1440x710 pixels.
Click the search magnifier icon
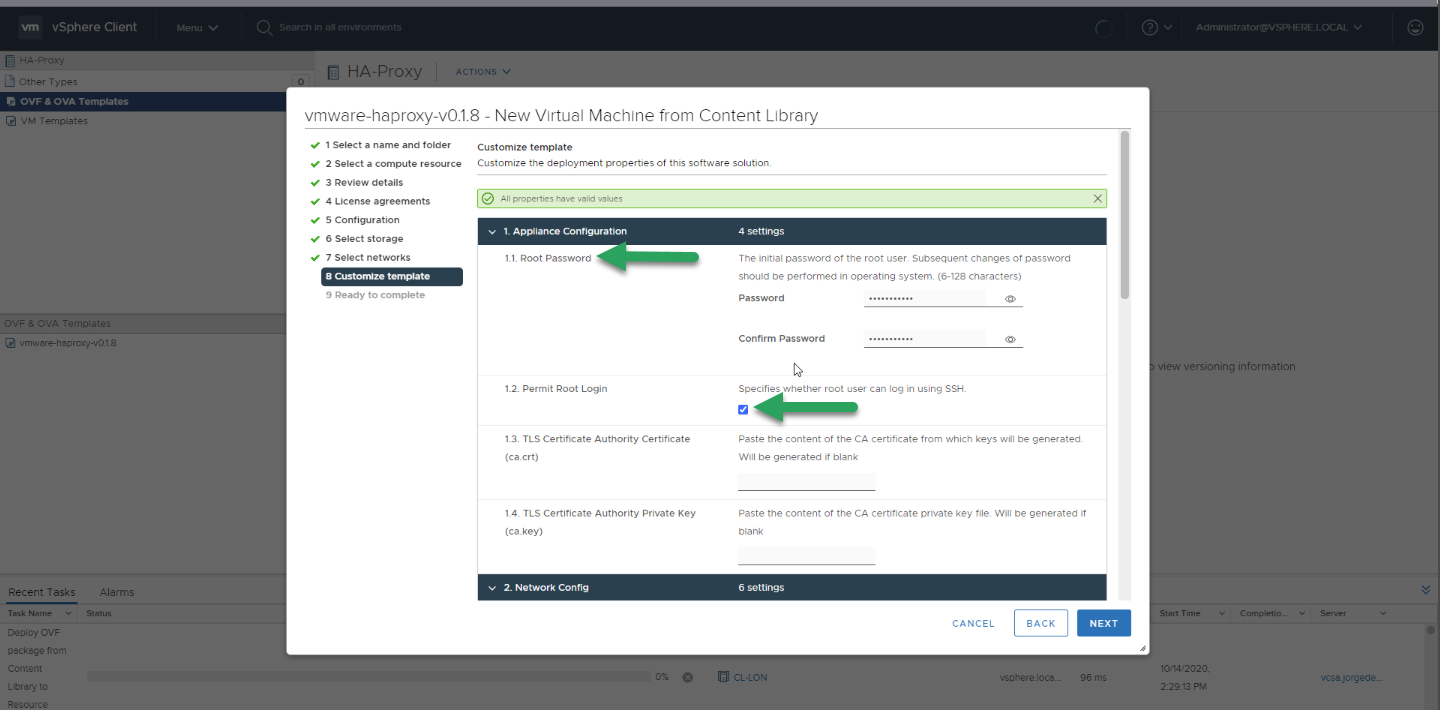coord(264,28)
